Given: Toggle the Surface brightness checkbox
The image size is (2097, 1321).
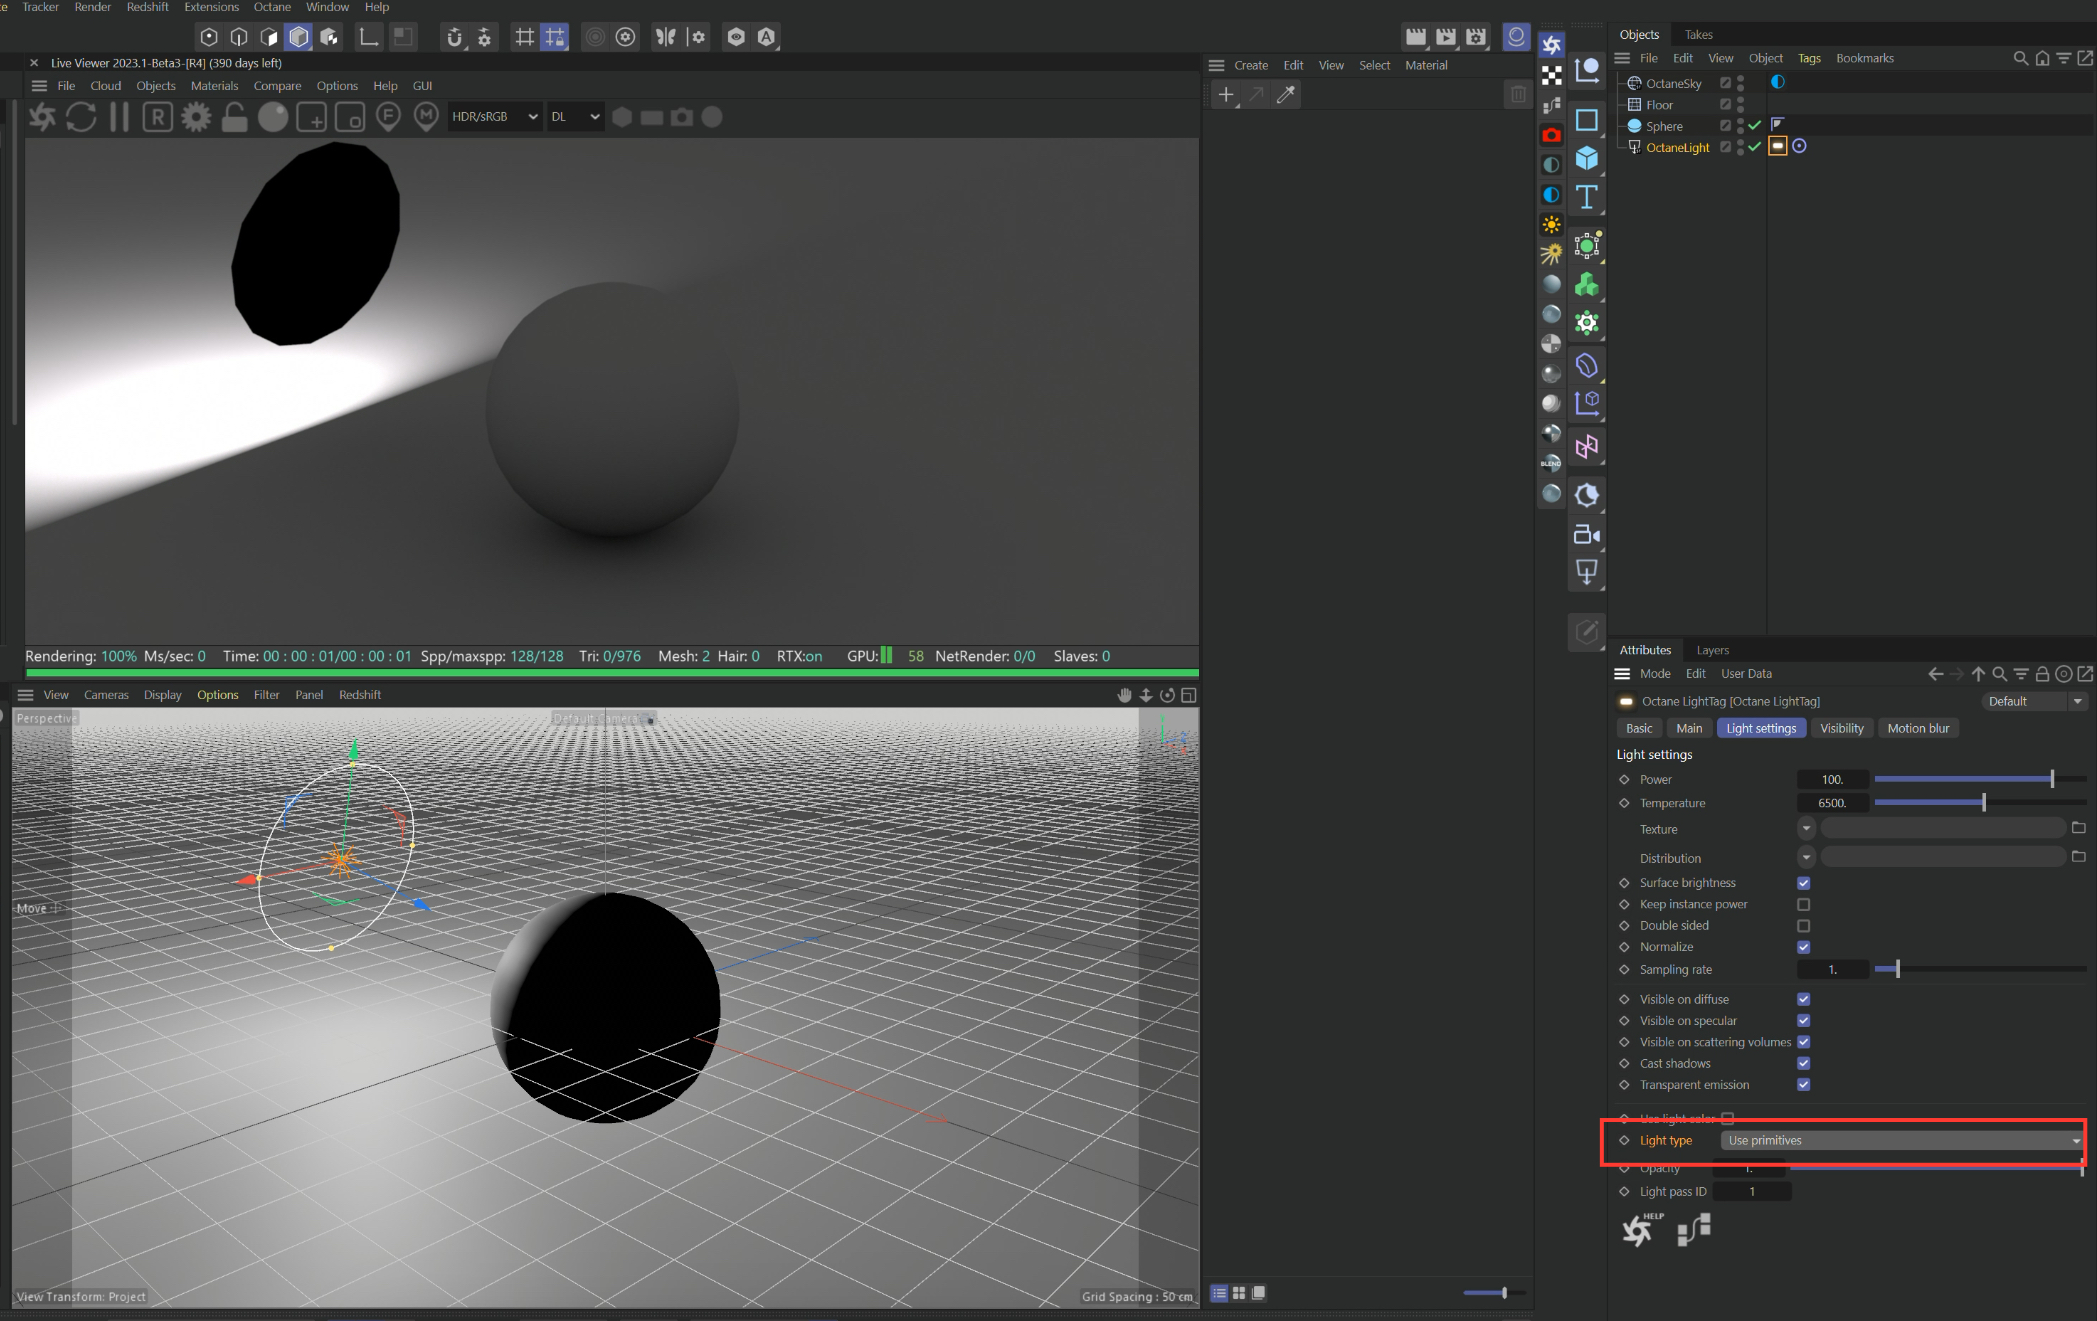Looking at the screenshot, I should 1803,883.
